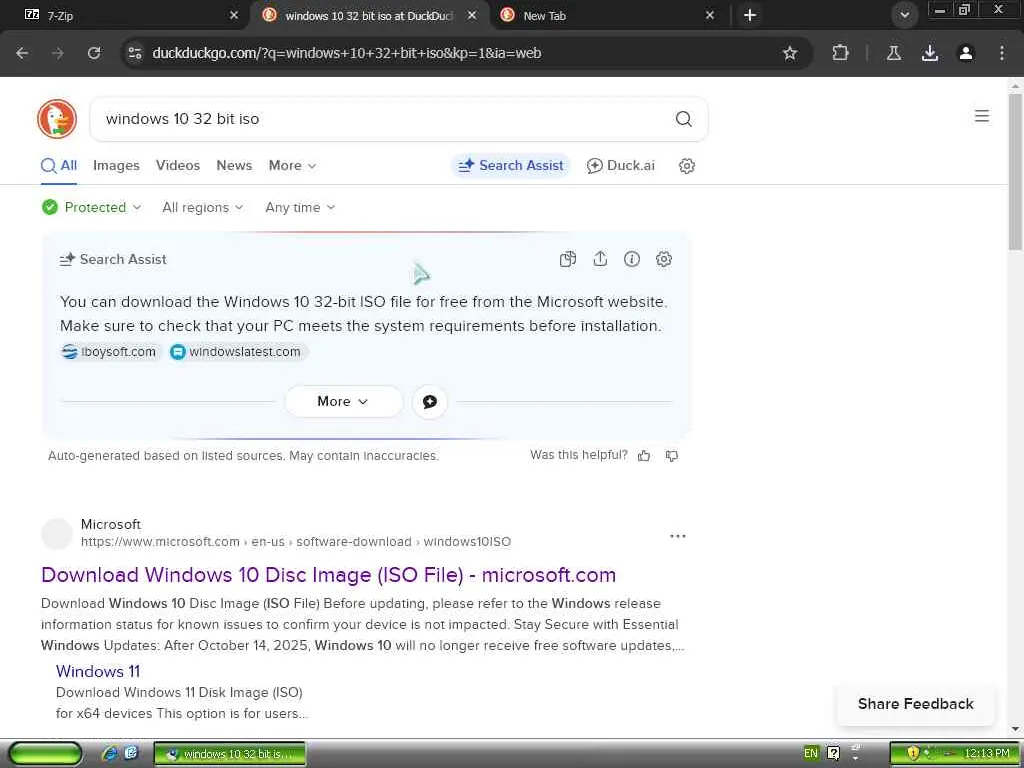Give thumbs down to Search Assist answer

(671, 456)
